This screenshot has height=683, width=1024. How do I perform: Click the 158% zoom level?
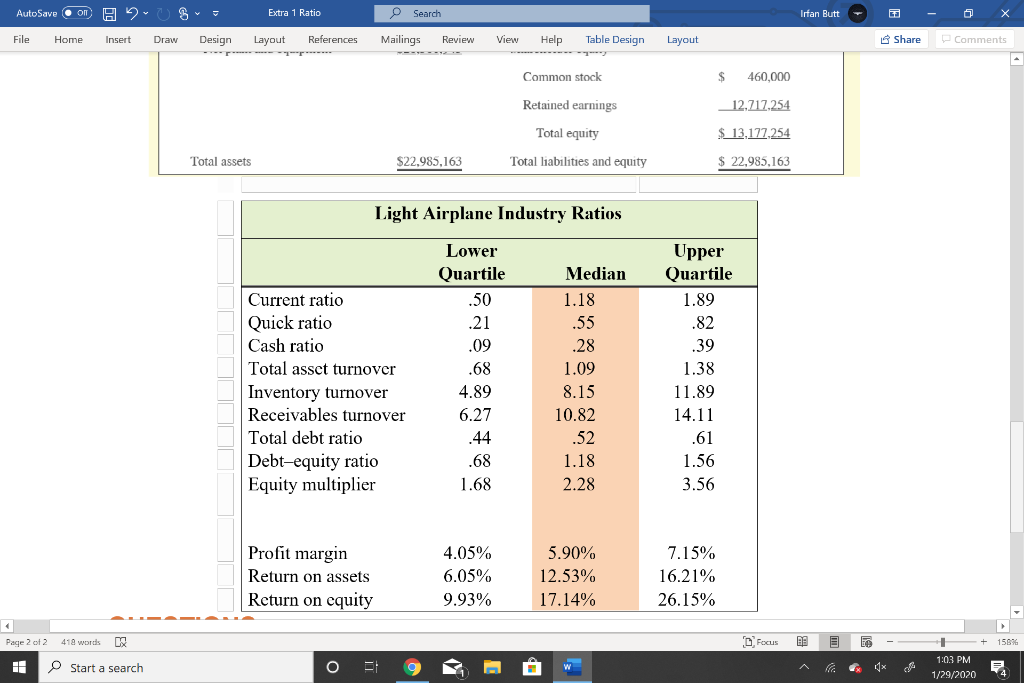(1006, 642)
